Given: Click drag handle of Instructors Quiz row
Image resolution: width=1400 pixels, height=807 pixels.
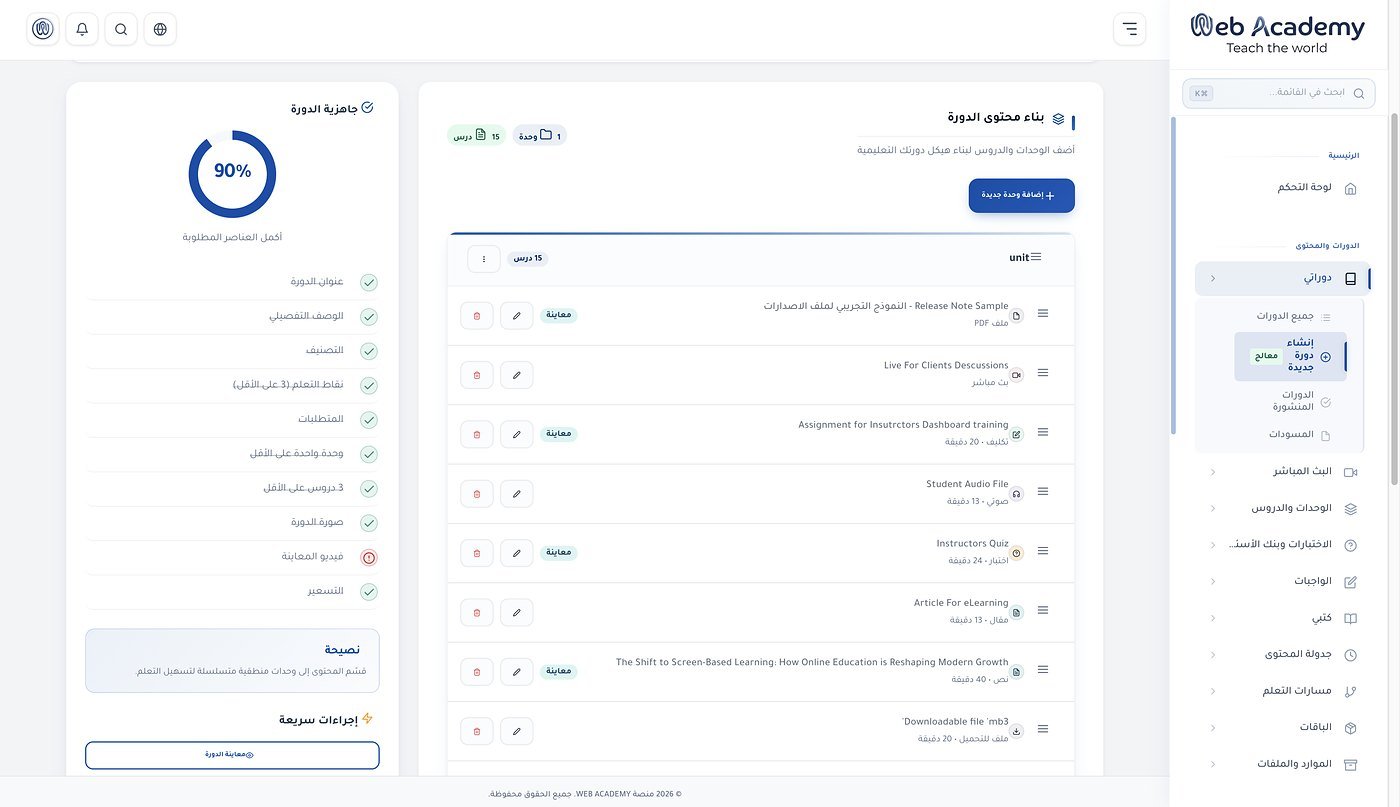Looking at the screenshot, I should tap(1043, 551).
